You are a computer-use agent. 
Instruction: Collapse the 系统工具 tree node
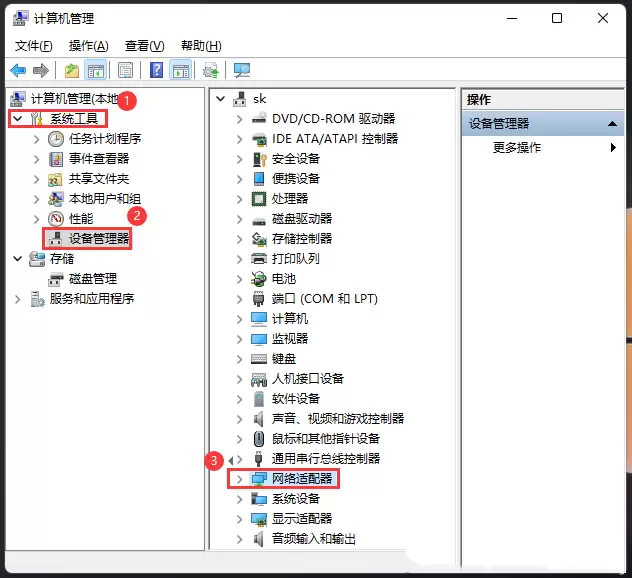(18, 119)
